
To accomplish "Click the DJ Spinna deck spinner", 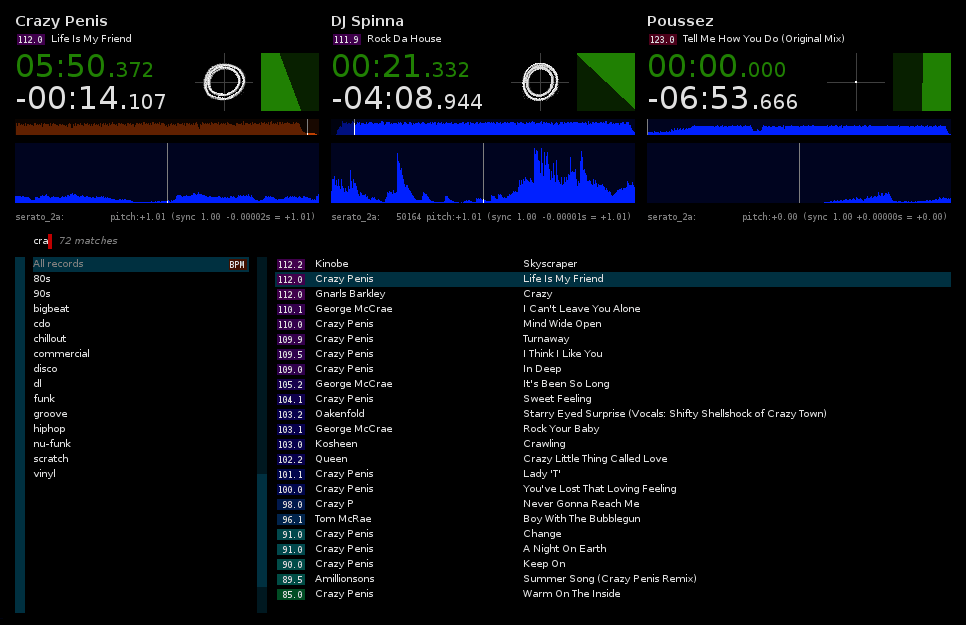I will coord(540,82).
